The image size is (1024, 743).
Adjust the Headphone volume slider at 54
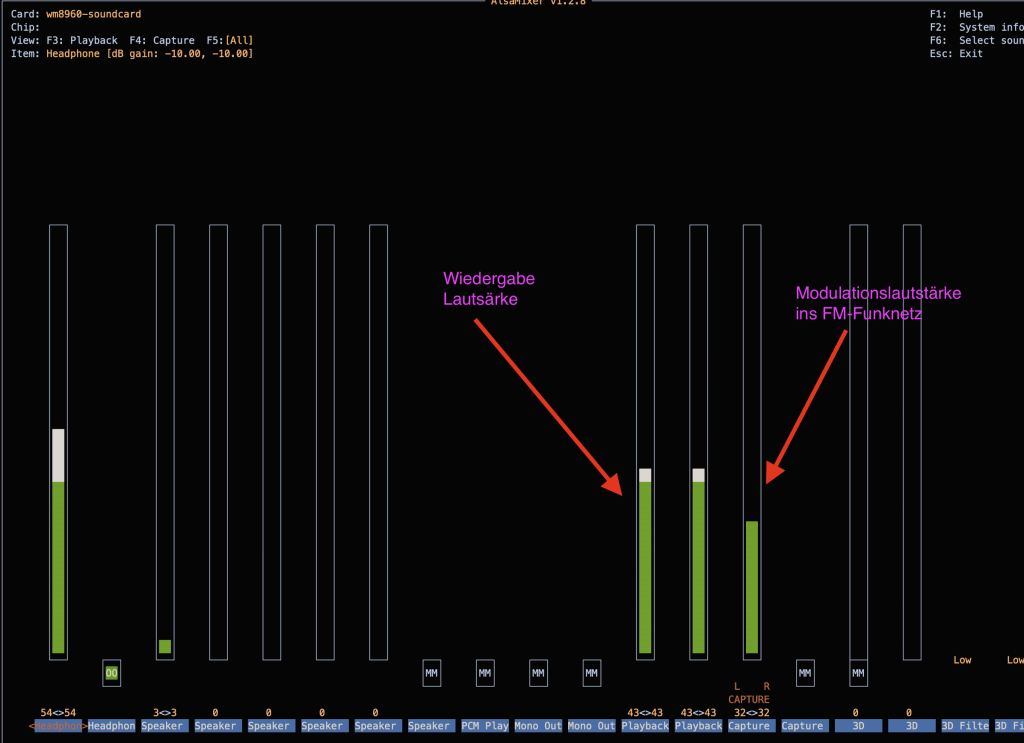[x=58, y=442]
